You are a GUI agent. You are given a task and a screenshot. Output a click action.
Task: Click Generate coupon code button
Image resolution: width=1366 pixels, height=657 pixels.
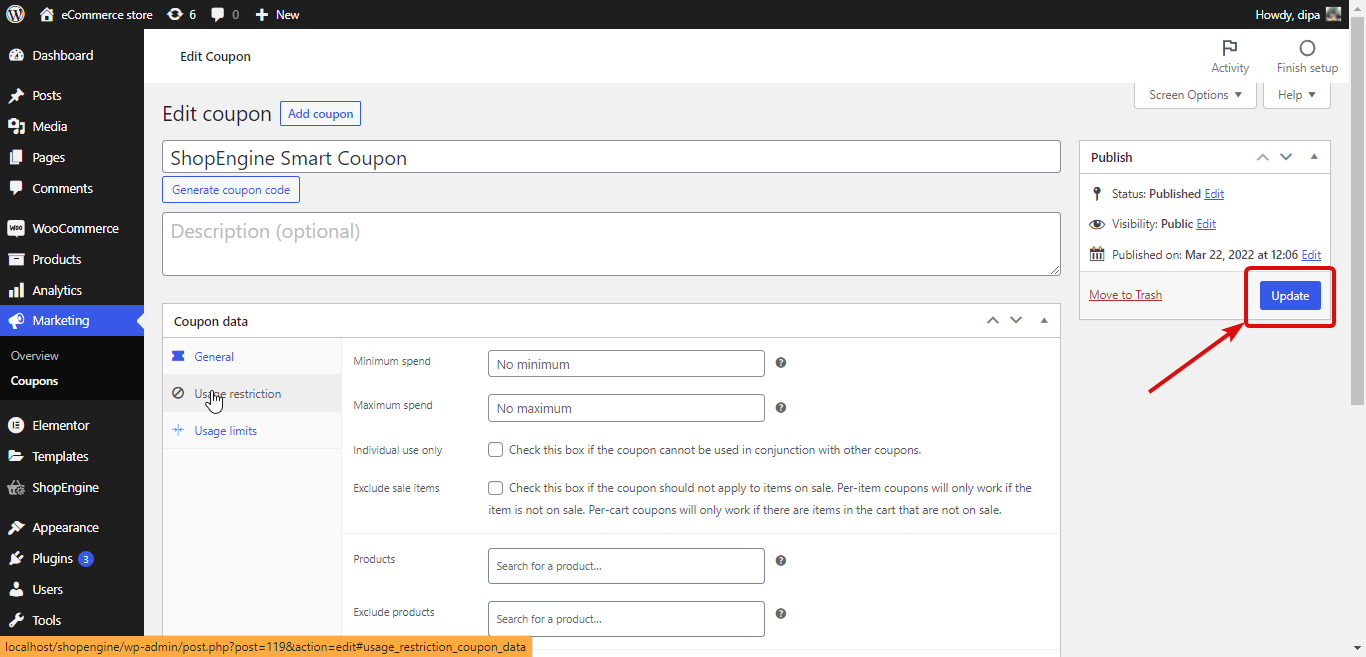coord(231,190)
